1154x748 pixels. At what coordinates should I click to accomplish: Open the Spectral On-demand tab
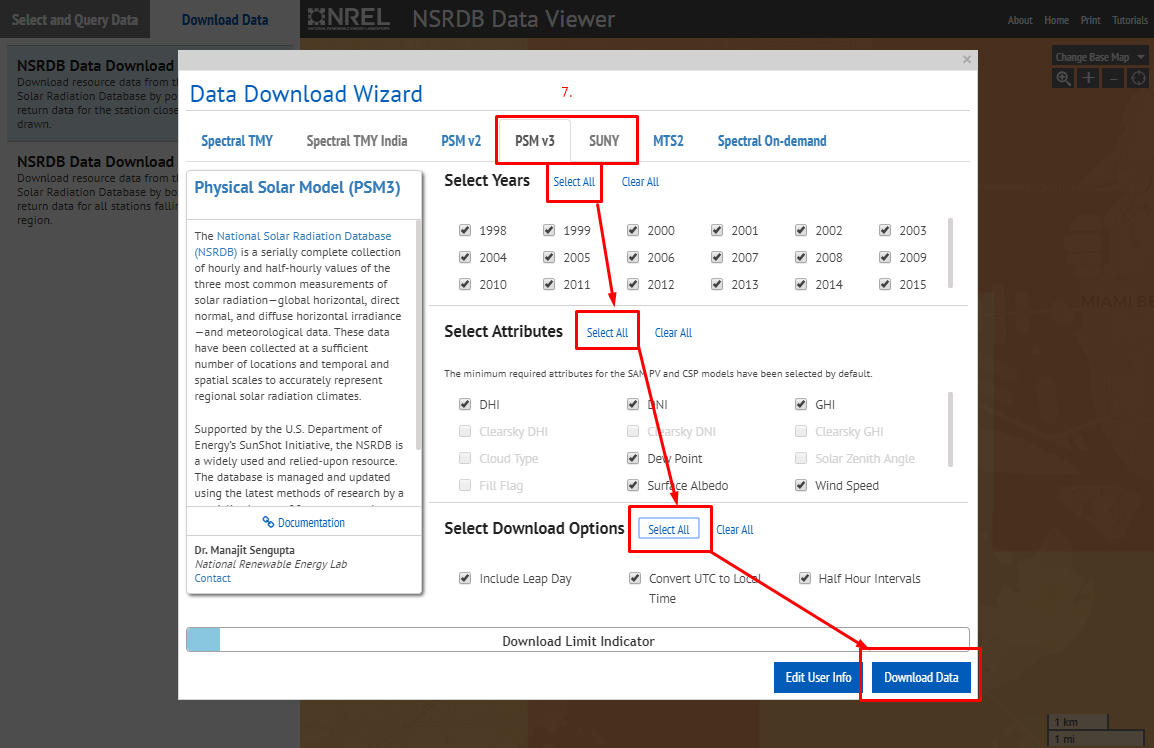click(x=772, y=141)
